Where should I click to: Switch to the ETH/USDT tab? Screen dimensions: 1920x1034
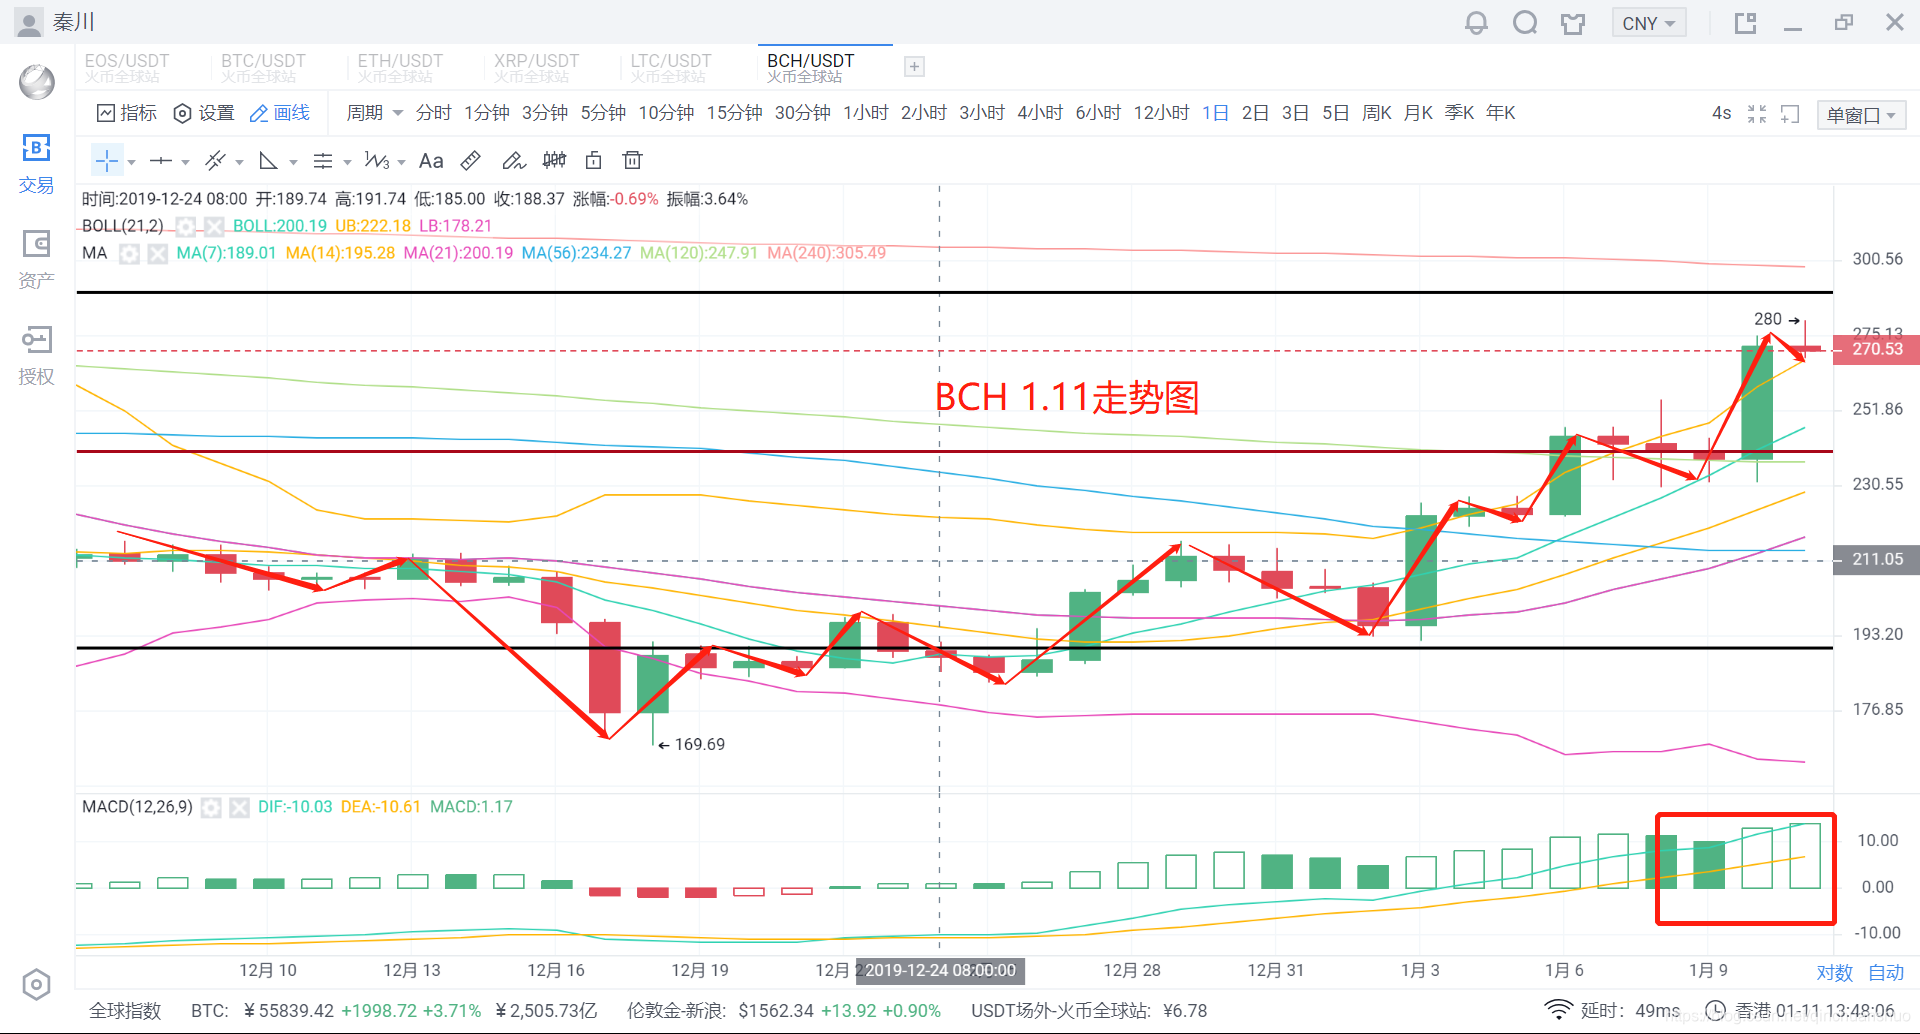coord(400,67)
